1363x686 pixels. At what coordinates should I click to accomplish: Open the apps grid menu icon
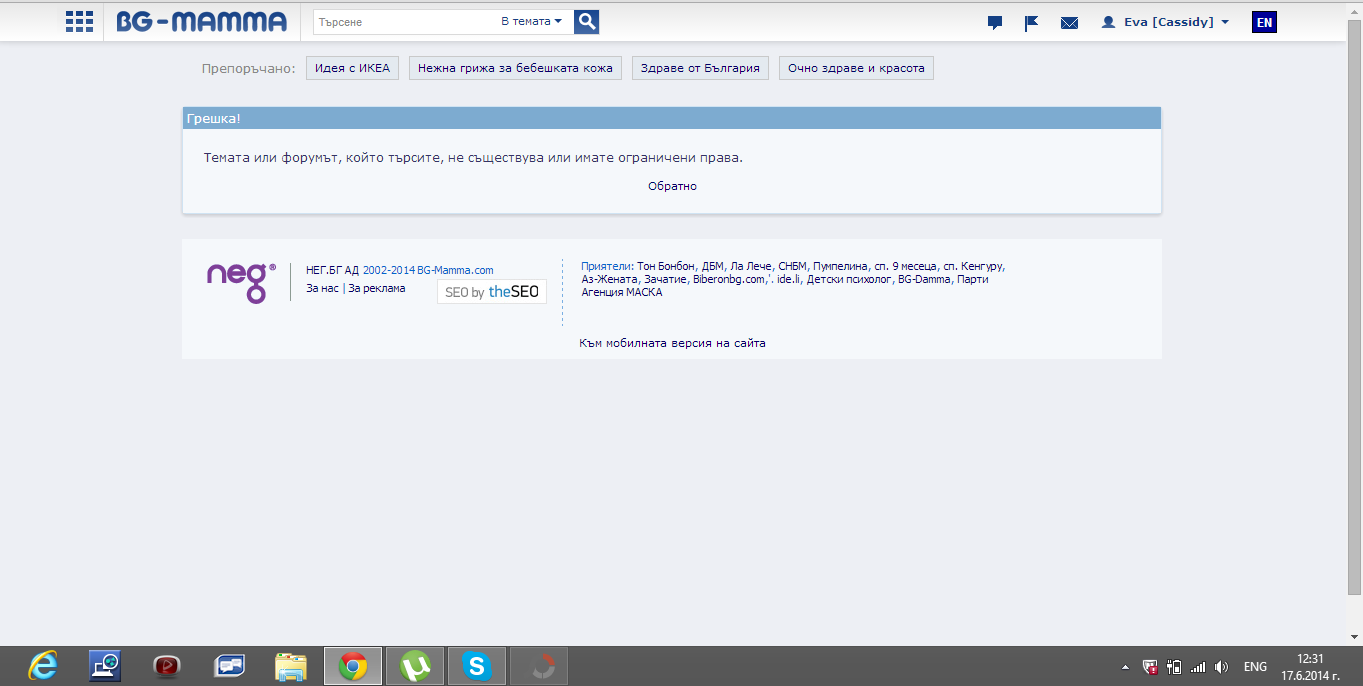tap(79, 22)
